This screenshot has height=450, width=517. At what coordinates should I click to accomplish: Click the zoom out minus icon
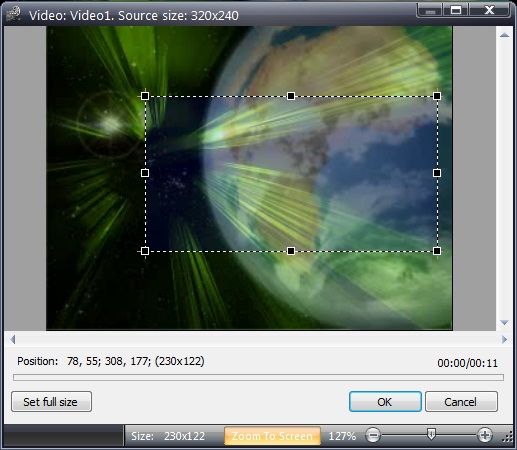point(373,435)
